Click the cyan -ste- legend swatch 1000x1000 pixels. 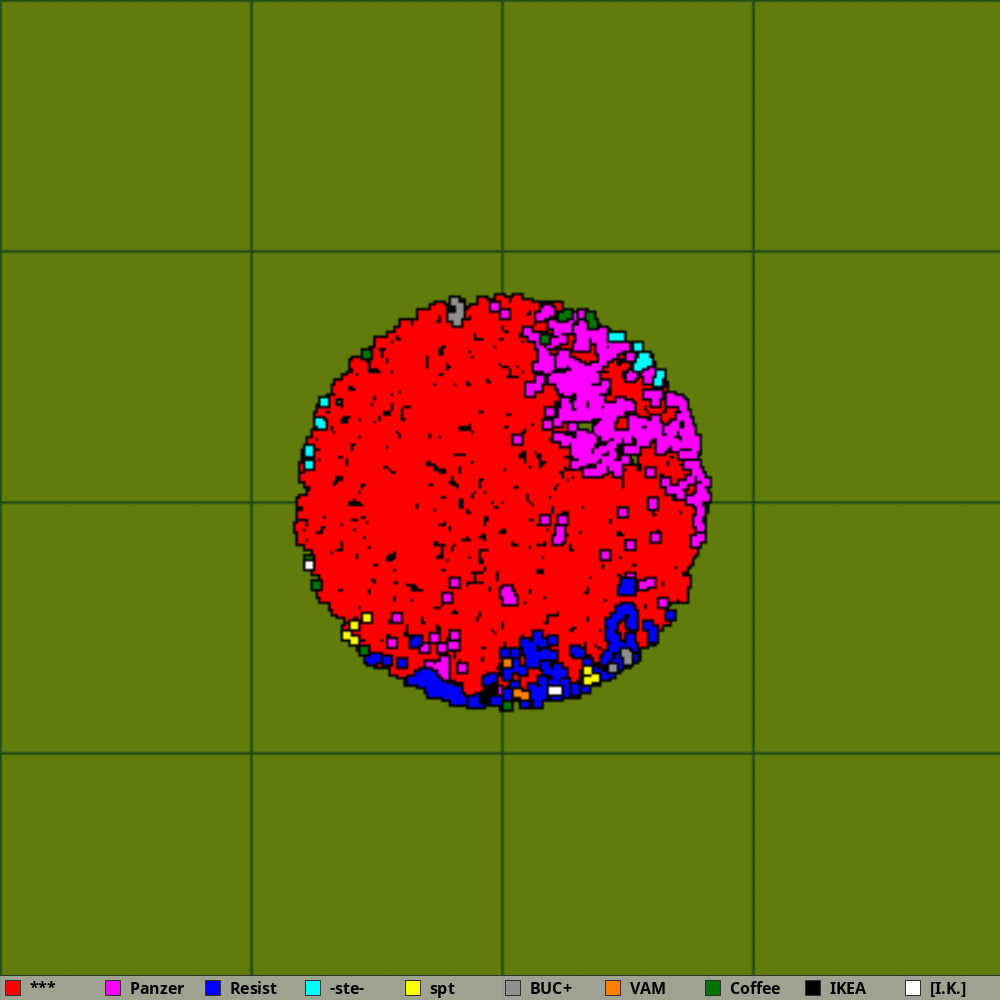(313, 988)
